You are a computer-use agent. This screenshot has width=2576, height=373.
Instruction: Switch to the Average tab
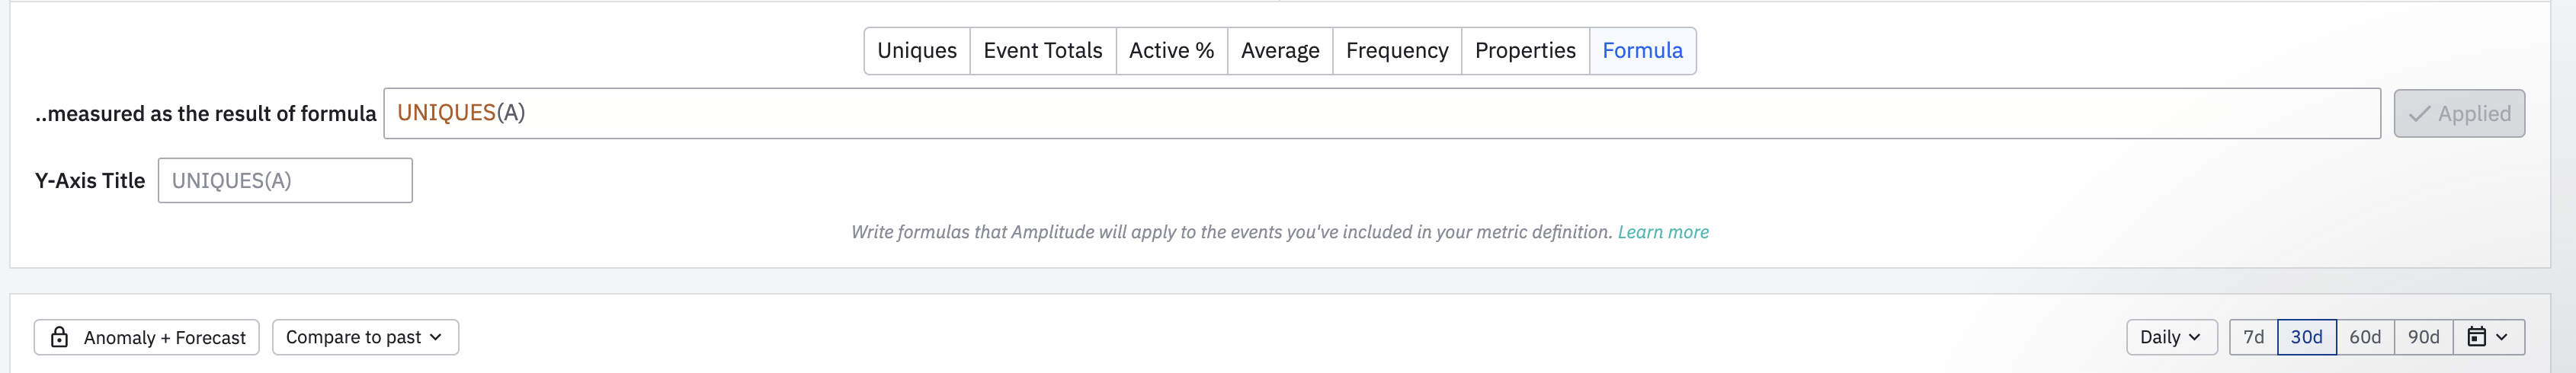[1279, 51]
